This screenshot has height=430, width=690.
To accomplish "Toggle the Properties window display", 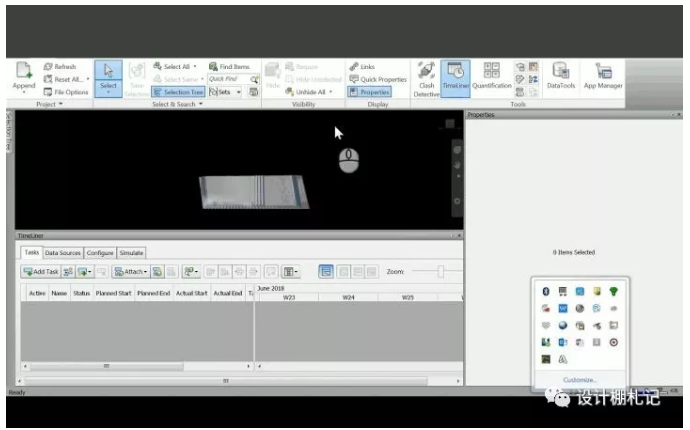I will 369,92.
